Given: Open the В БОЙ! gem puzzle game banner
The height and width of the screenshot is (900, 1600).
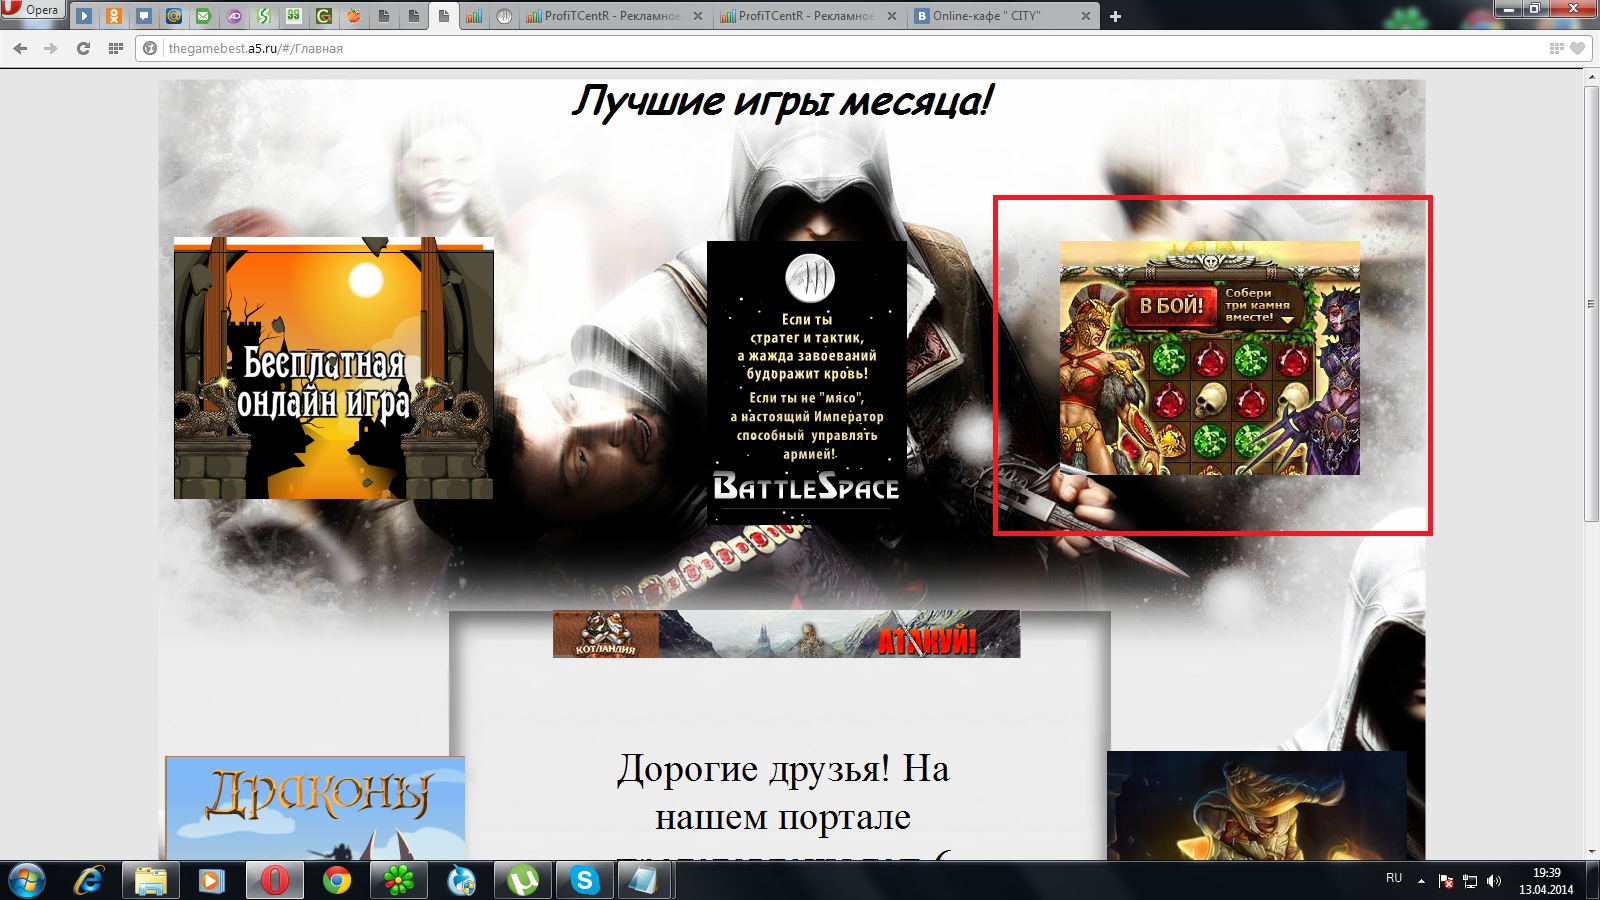Looking at the screenshot, I should pos(1210,358).
